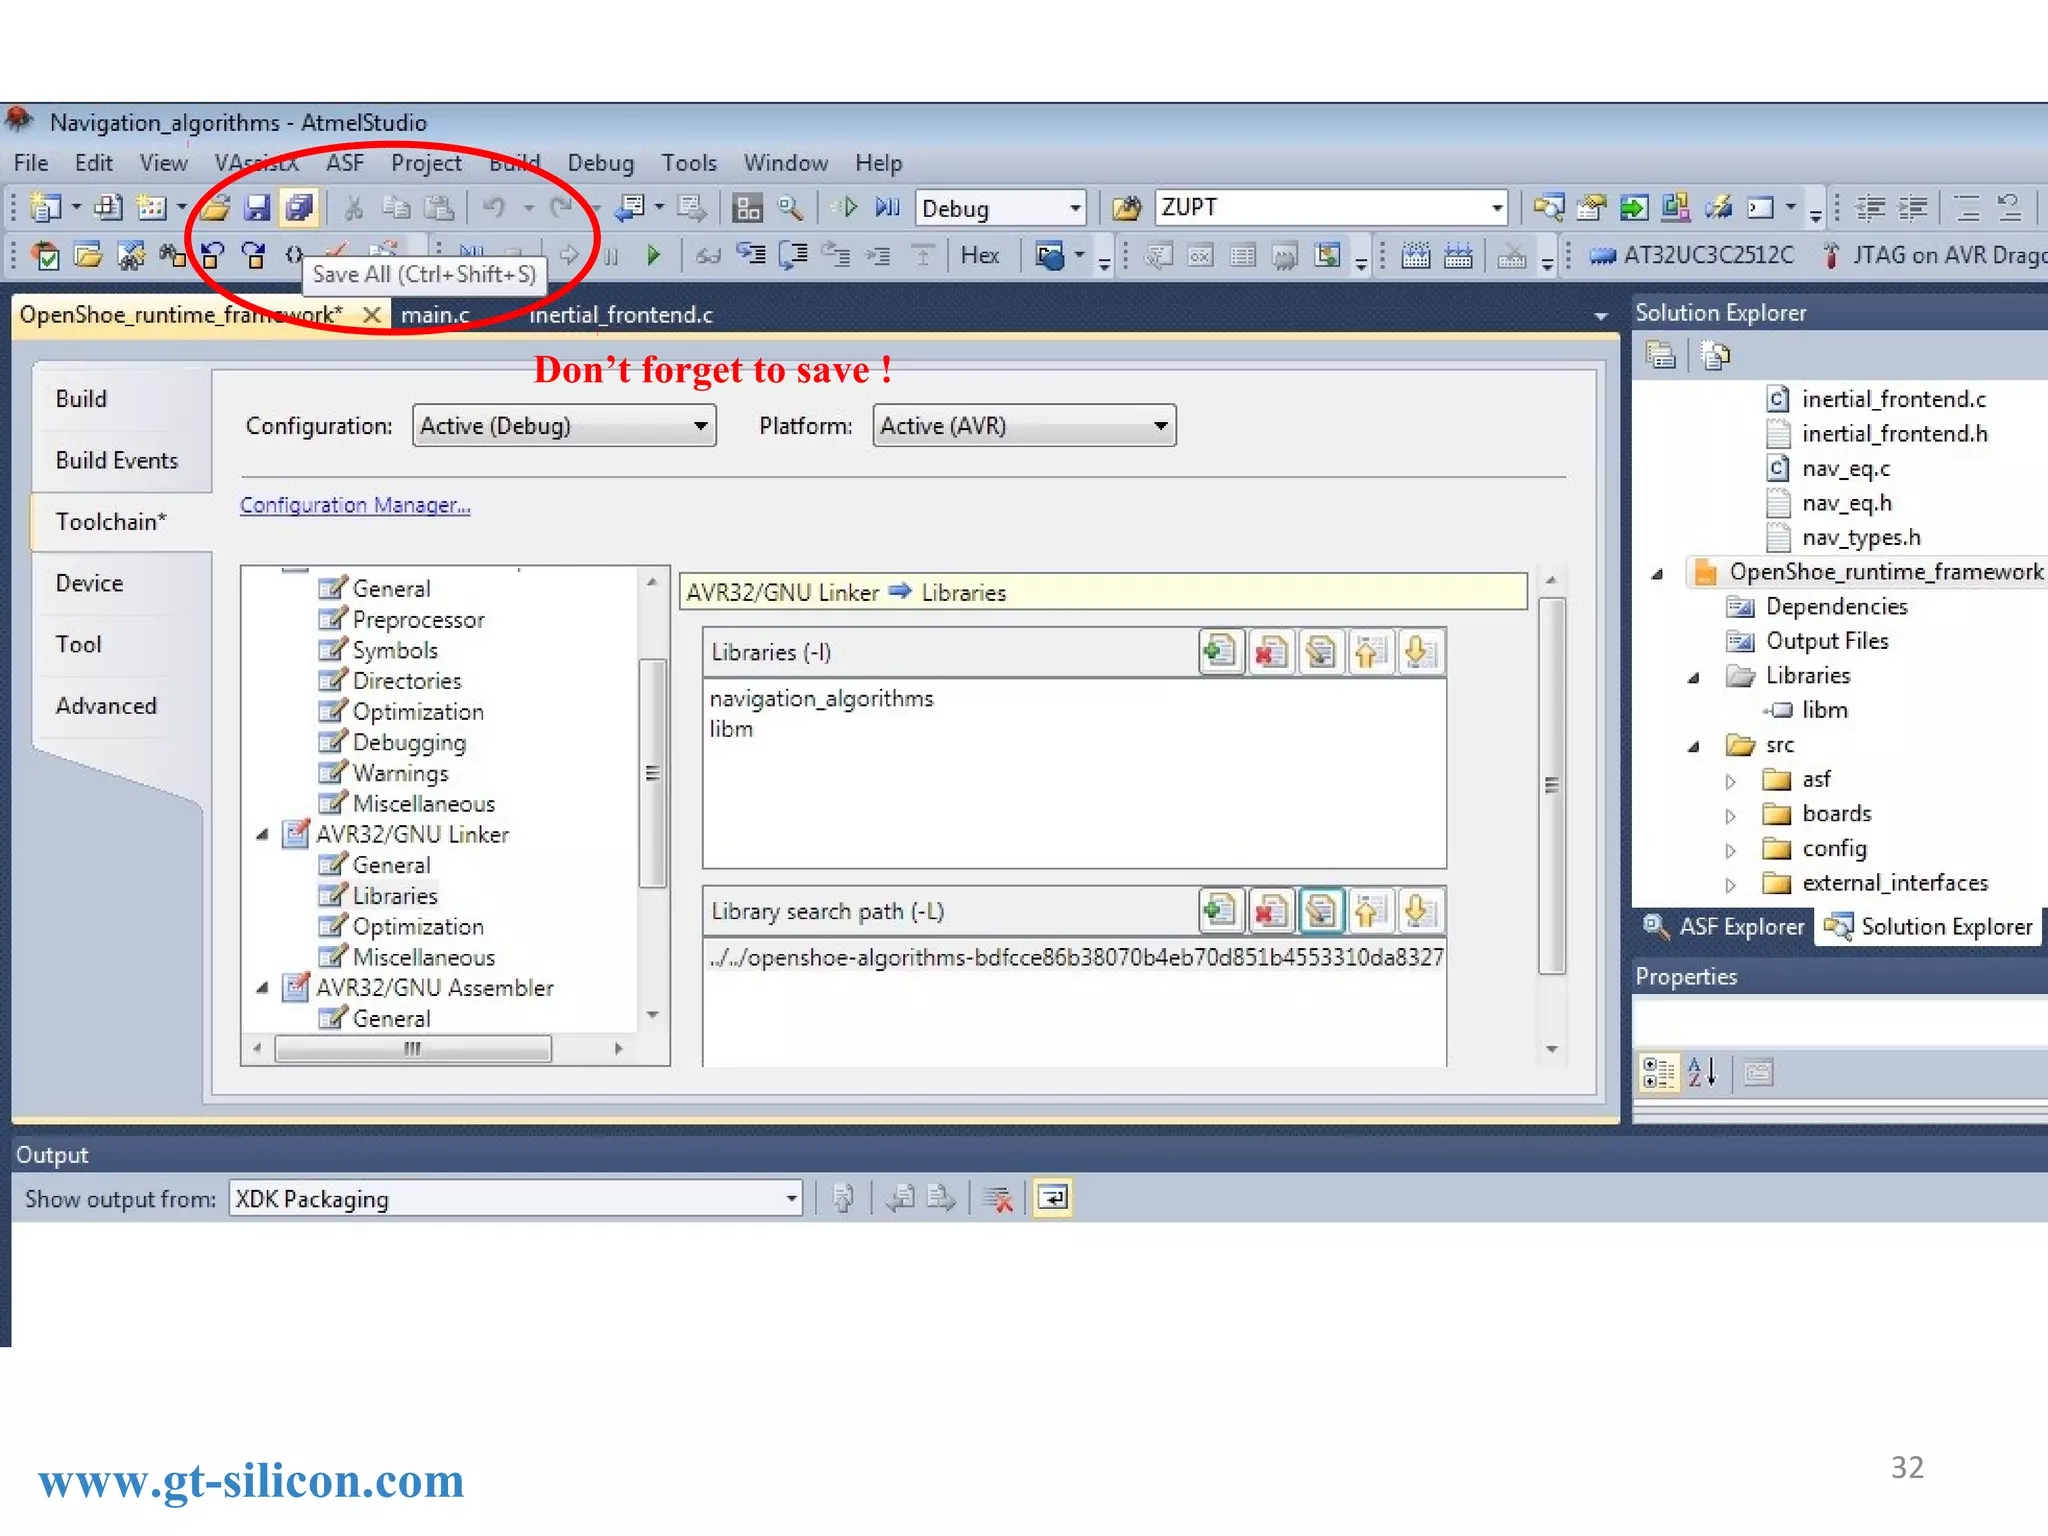Open the Configuration Manager link

point(355,505)
